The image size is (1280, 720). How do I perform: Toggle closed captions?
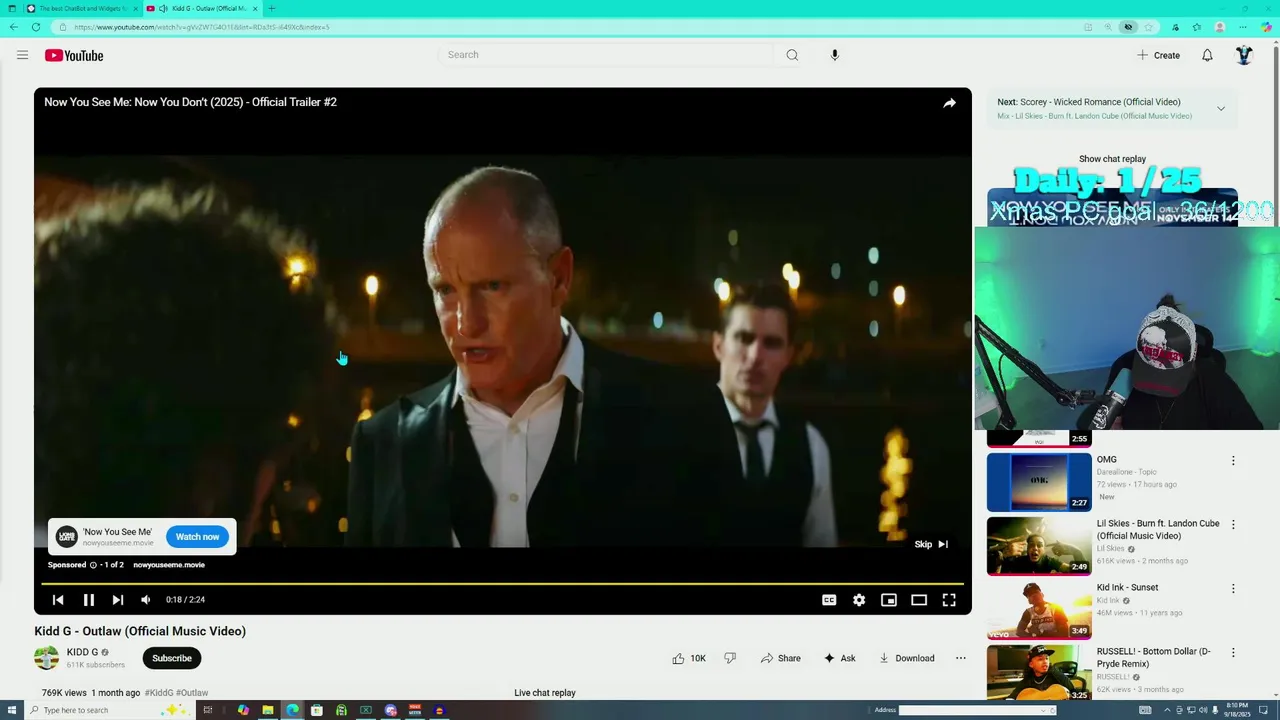pos(829,600)
